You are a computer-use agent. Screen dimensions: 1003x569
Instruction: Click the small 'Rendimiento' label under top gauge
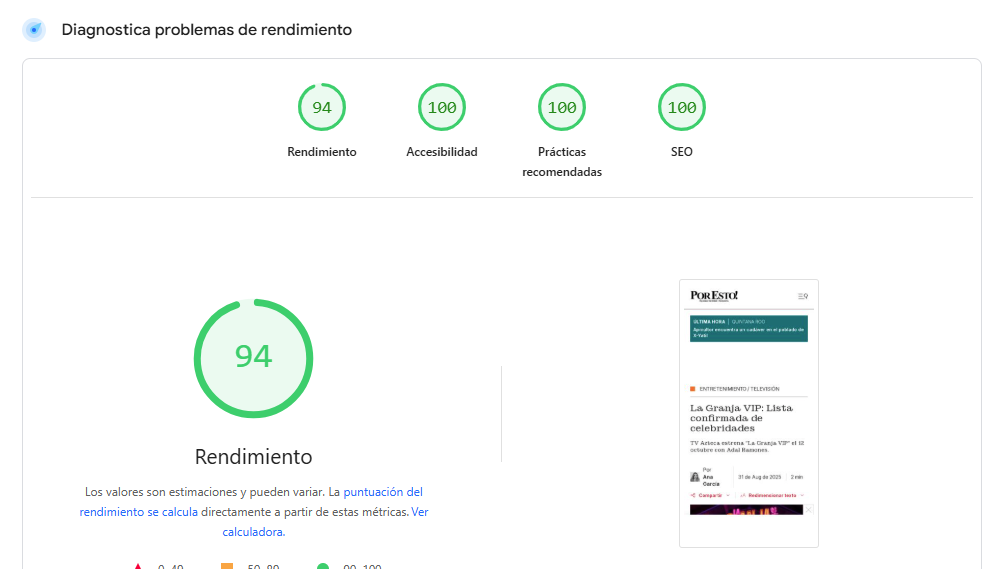[322, 152]
